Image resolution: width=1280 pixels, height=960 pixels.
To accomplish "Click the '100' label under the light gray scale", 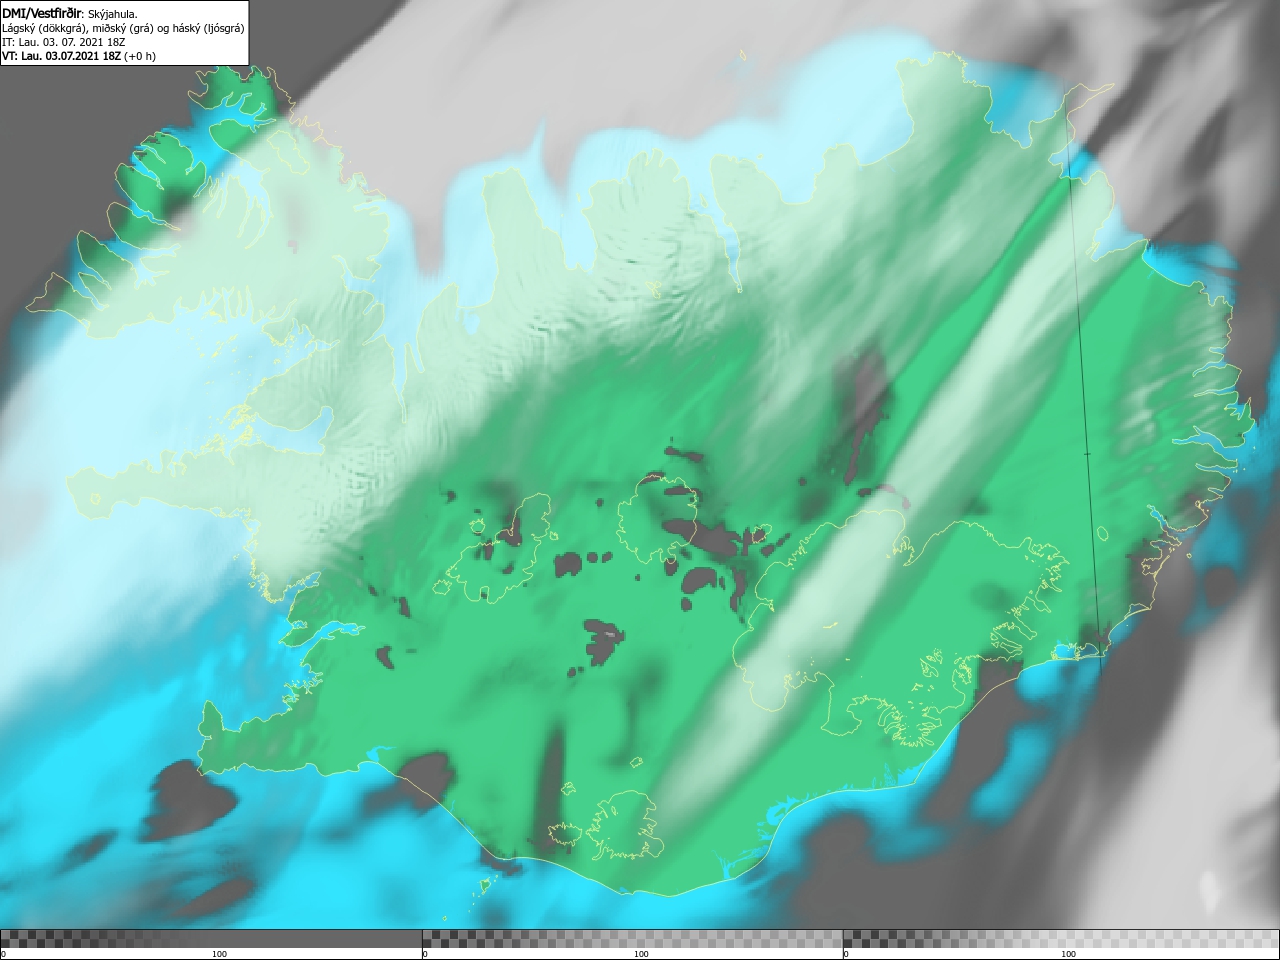I will (1068, 954).
